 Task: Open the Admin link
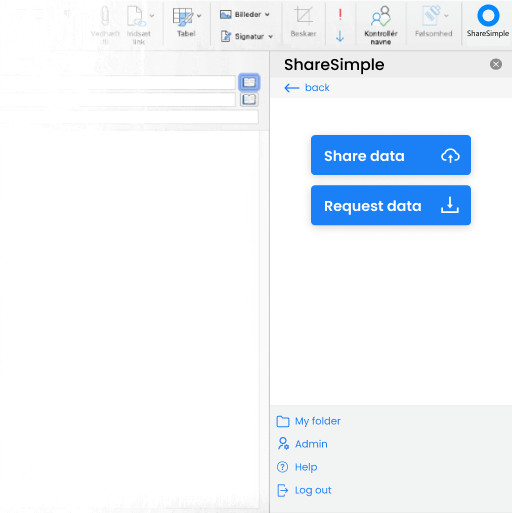click(x=302, y=444)
